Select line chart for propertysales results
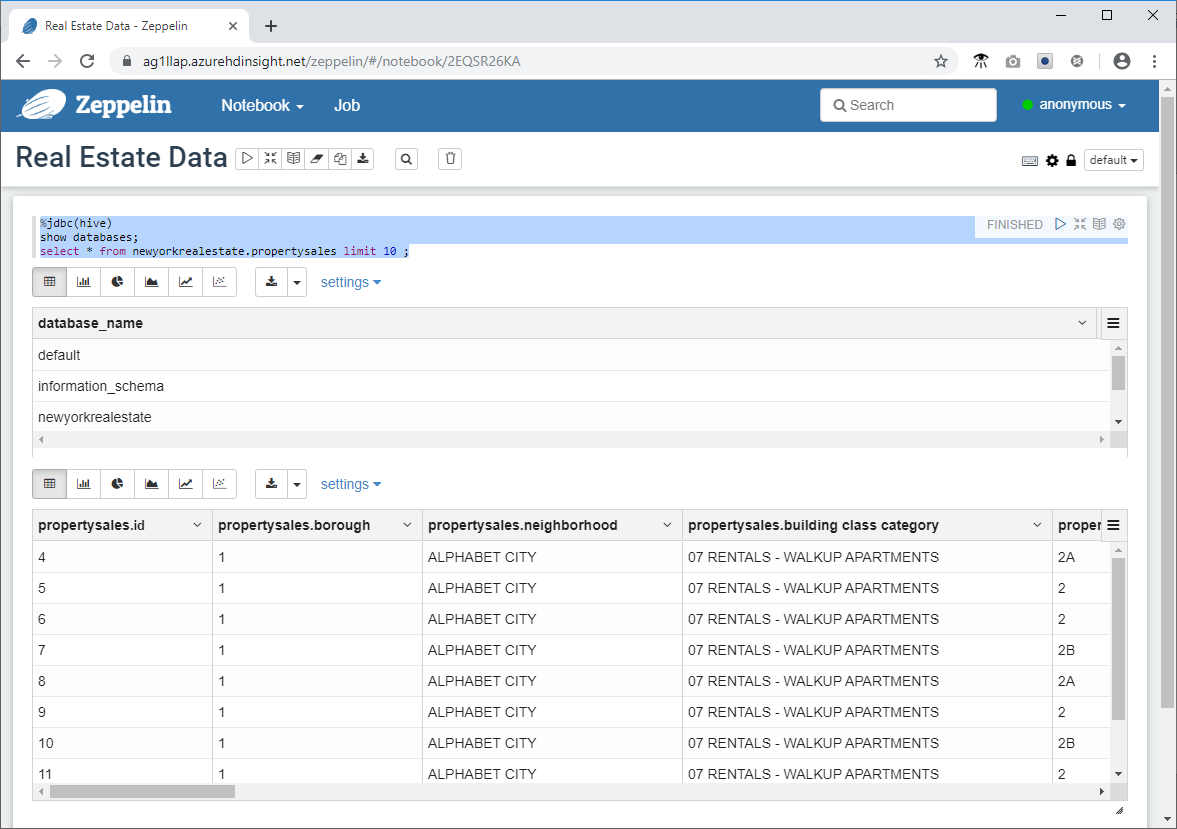Screen dimensions: 1177x829 [x=185, y=484]
